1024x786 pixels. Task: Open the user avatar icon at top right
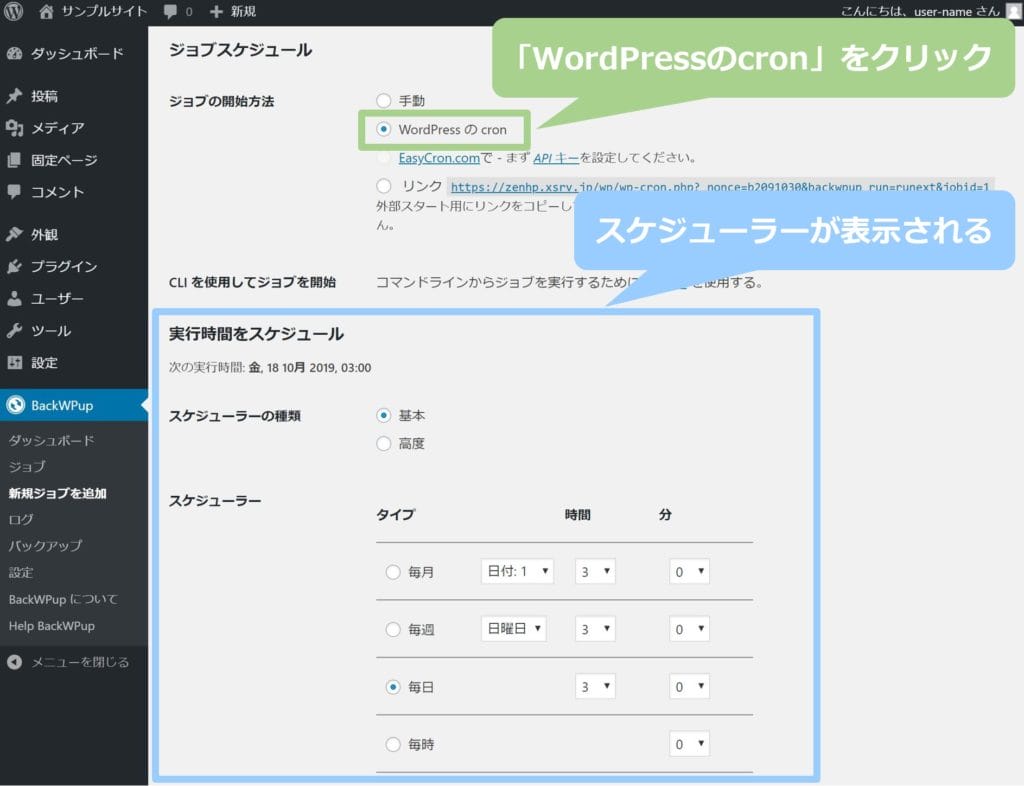point(1012,11)
